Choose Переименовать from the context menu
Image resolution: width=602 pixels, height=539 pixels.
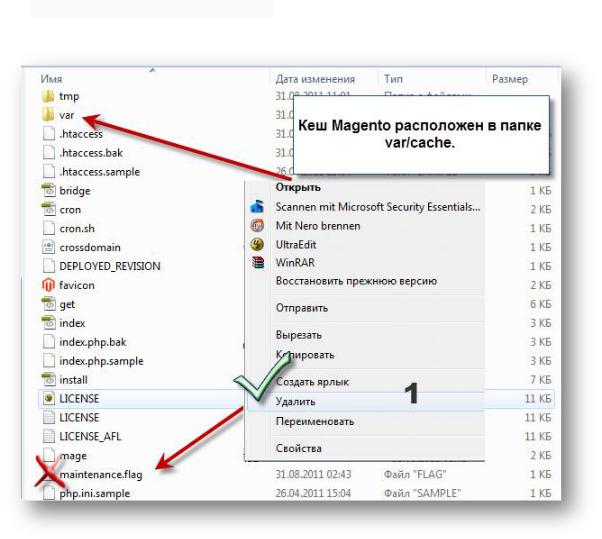coord(315,421)
